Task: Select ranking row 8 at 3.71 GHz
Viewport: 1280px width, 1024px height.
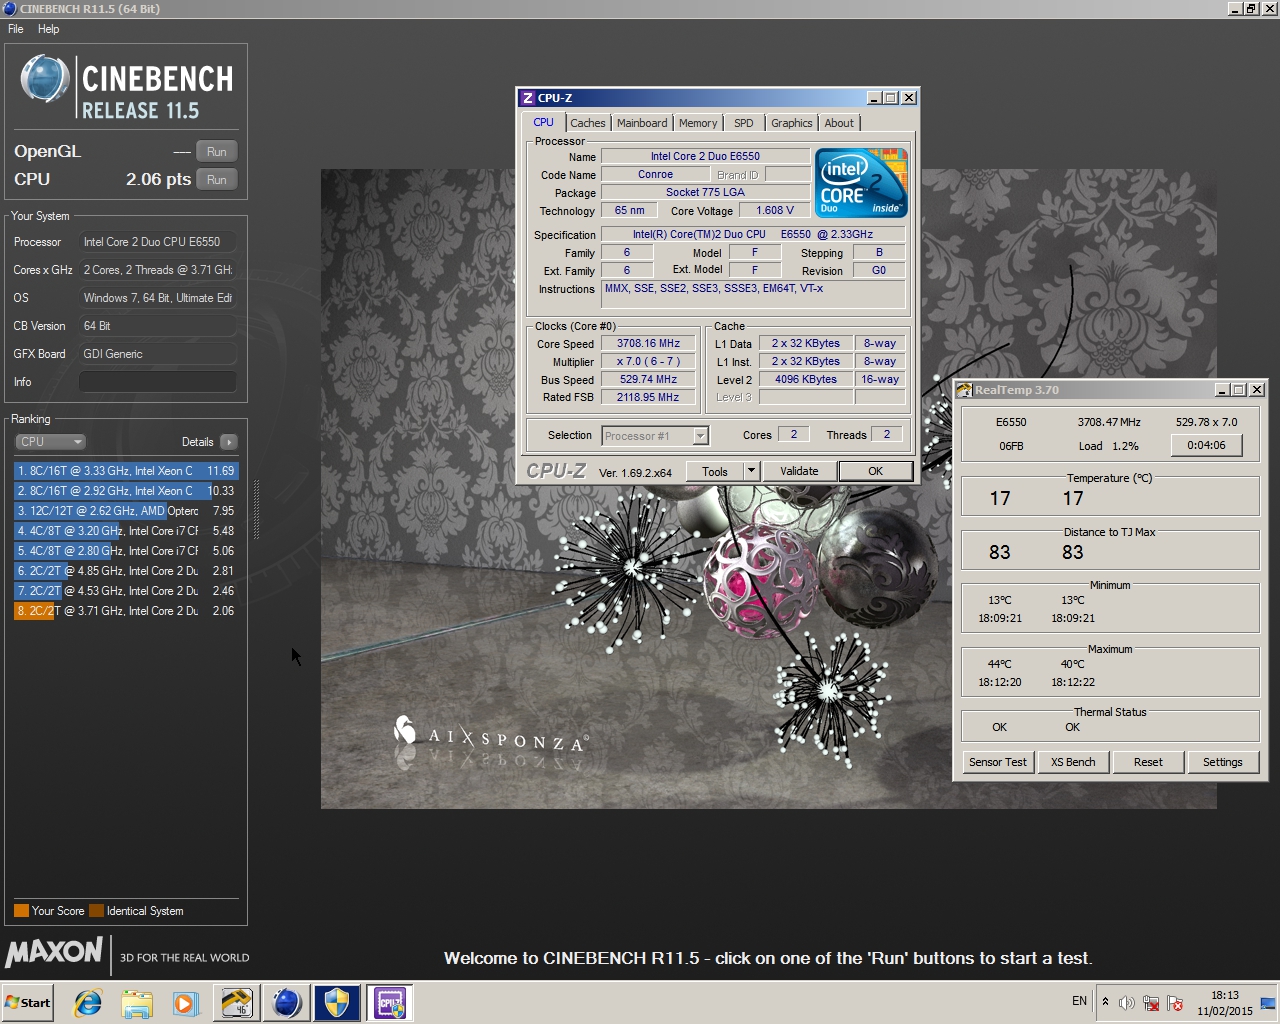Action: point(126,611)
